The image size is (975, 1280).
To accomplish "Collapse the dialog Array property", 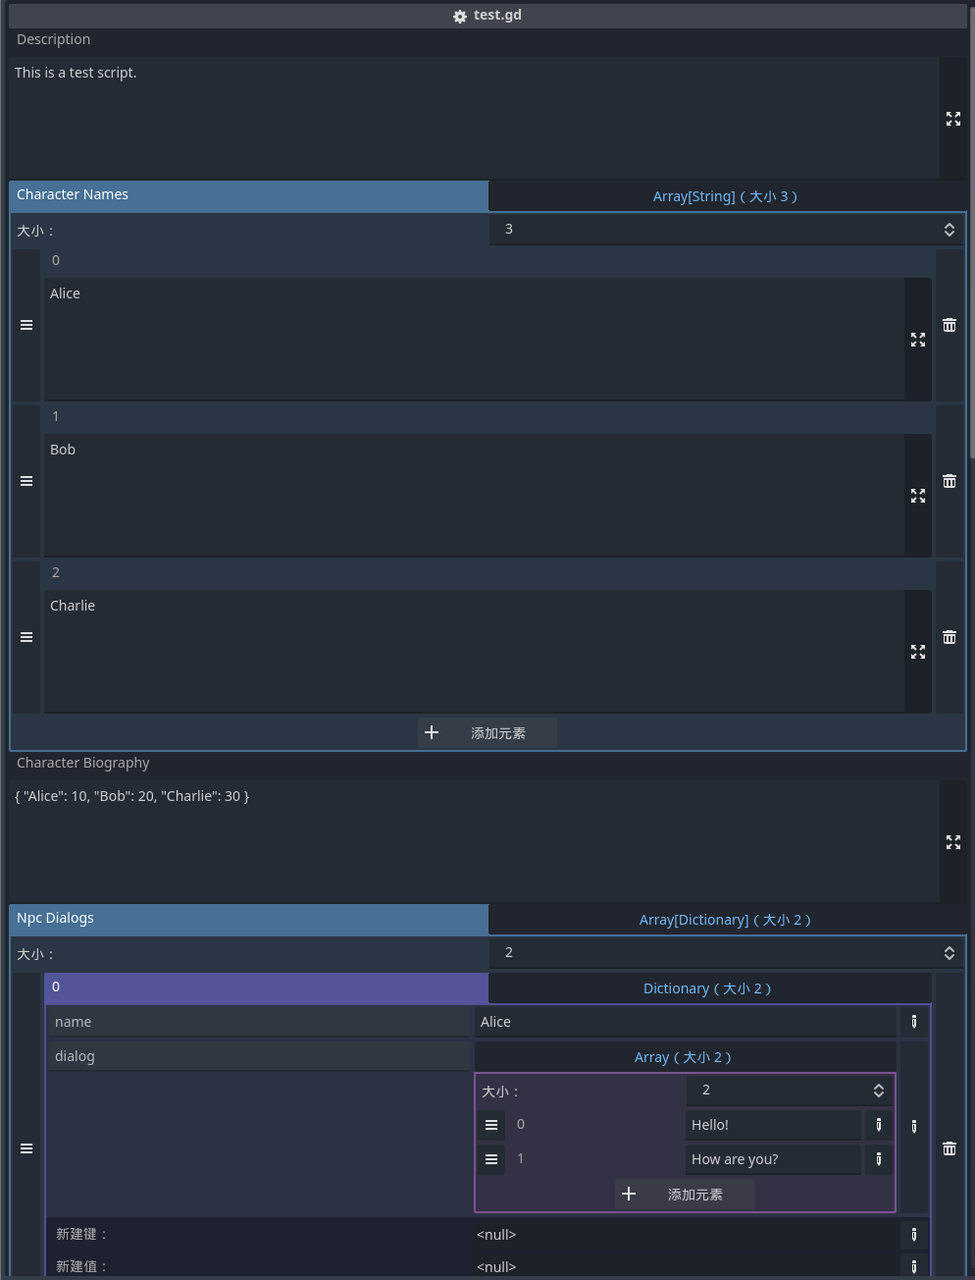I will (x=683, y=1057).
